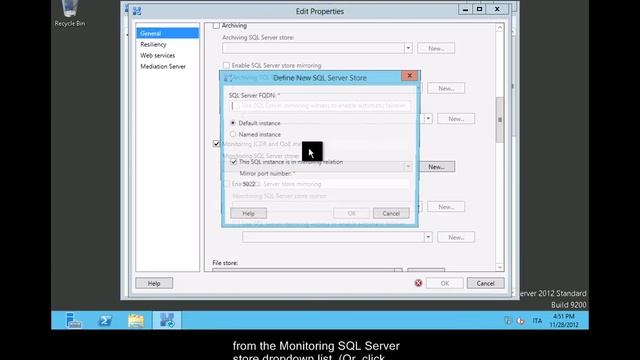Click the vertical scrollbar thumb in Edit Properties

pyautogui.click(x=500, y=120)
